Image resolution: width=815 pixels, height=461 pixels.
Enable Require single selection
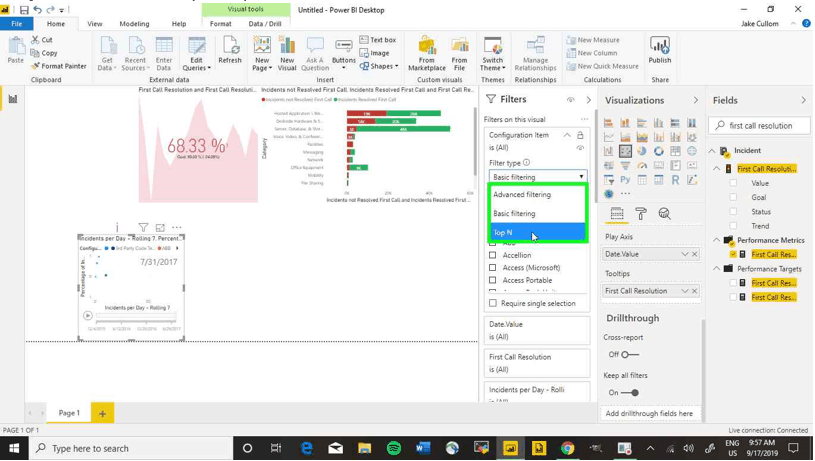click(492, 303)
